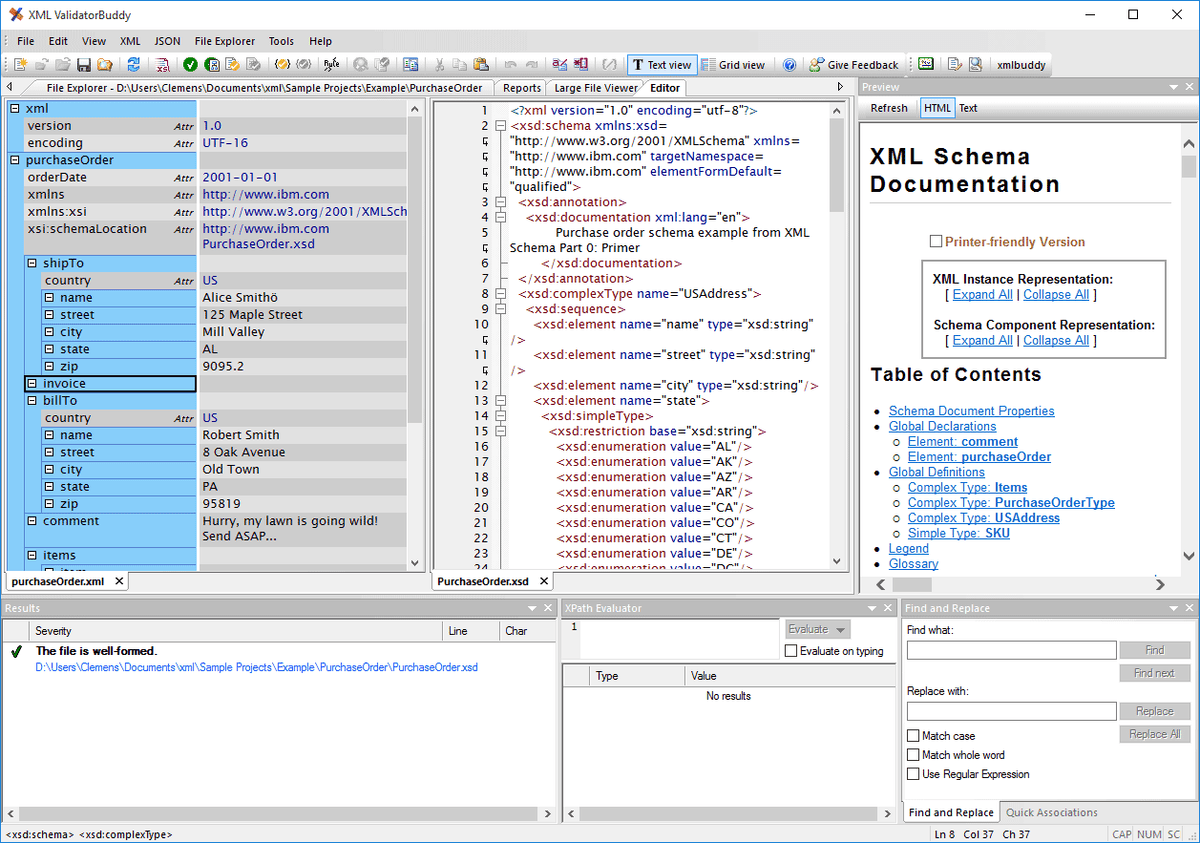This screenshot has height=843, width=1200.
Task: Click the document-with-pencil icon near xmlbuddy
Action: tap(954, 65)
